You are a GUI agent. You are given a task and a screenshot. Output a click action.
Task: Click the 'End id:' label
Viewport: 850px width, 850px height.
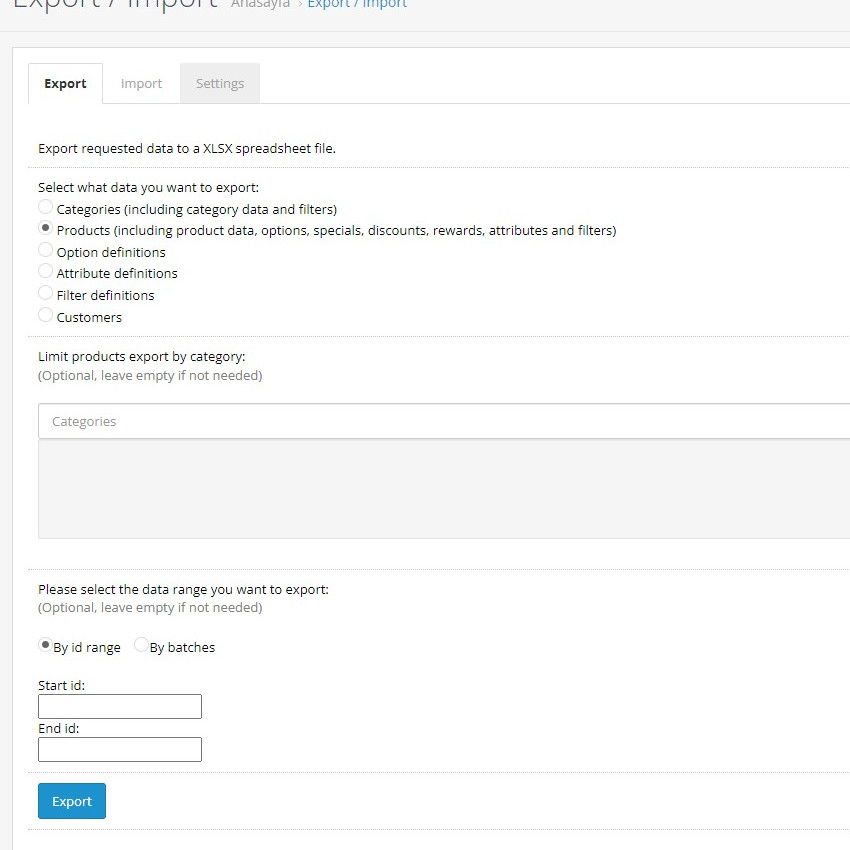59,728
